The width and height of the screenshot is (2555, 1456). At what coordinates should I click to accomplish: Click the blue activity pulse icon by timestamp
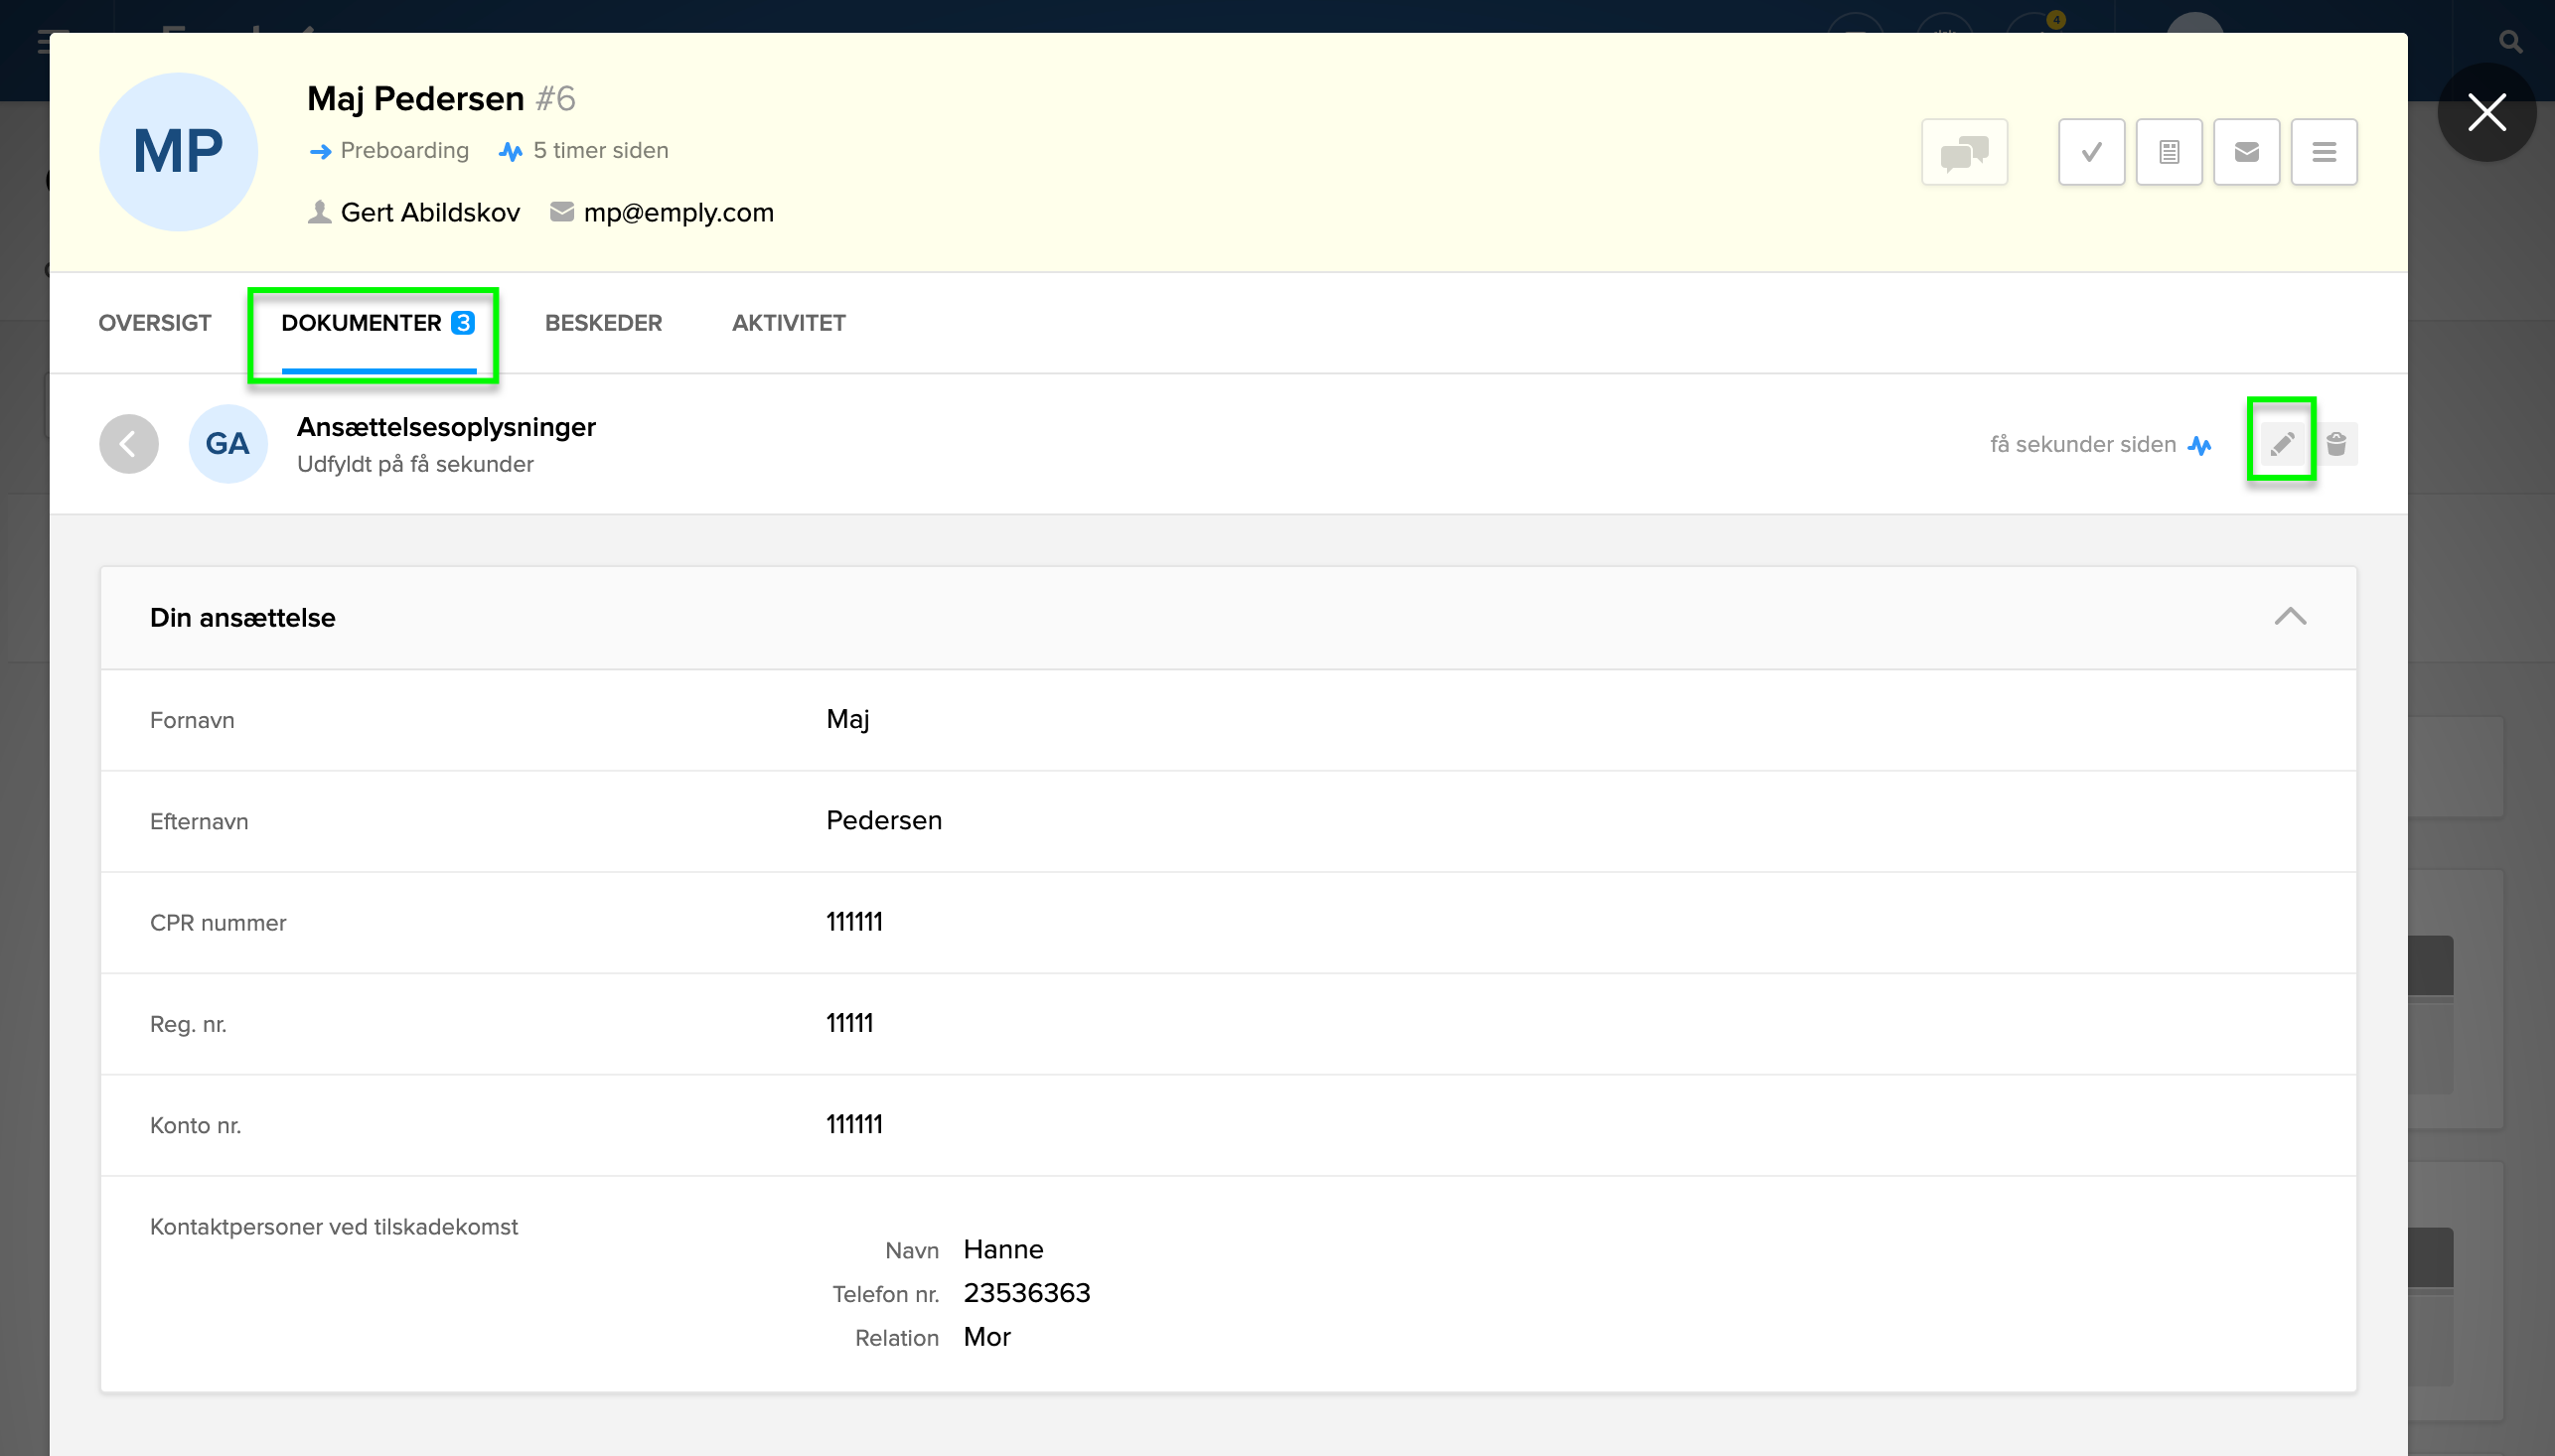pos(2199,445)
